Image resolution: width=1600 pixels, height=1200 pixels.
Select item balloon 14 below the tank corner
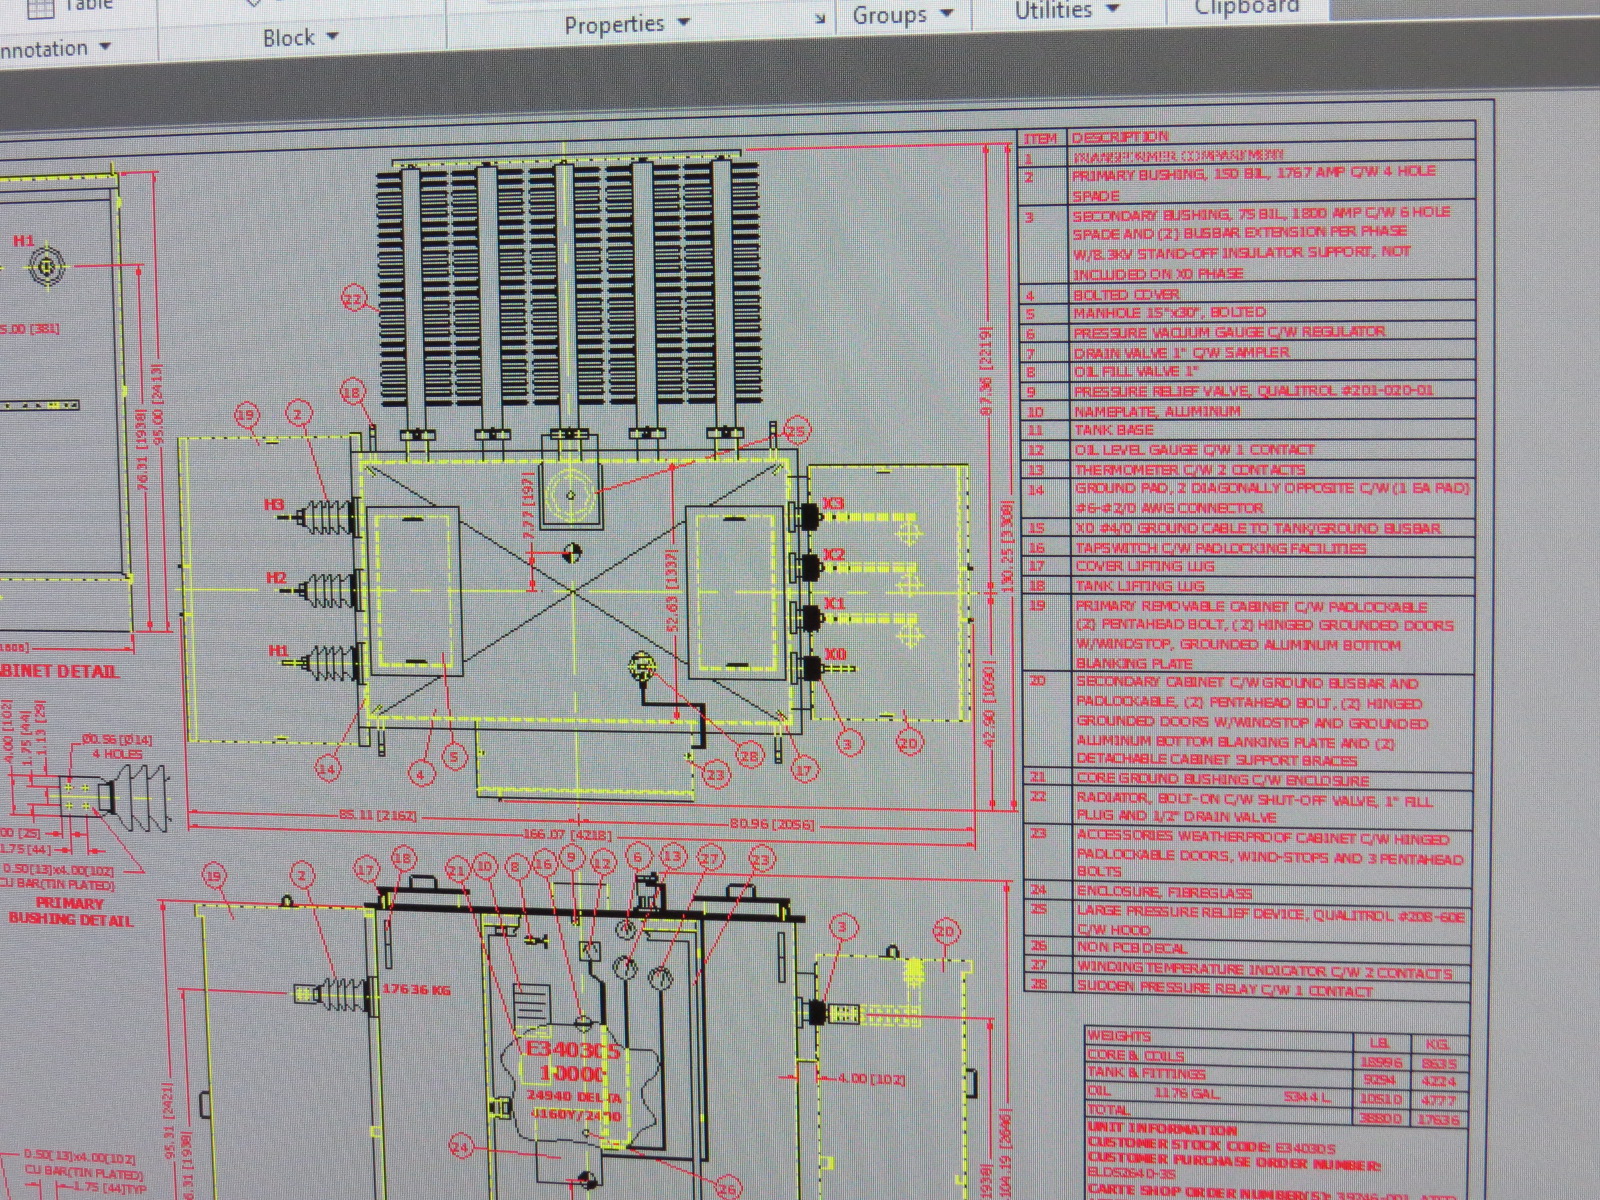click(x=327, y=768)
